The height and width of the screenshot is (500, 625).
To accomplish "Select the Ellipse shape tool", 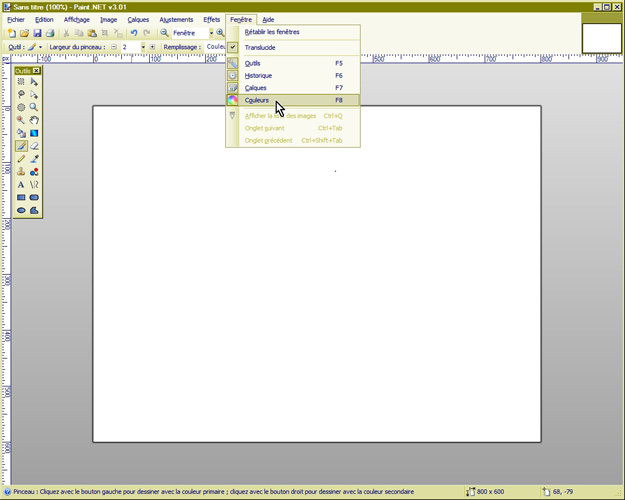I will point(21,211).
